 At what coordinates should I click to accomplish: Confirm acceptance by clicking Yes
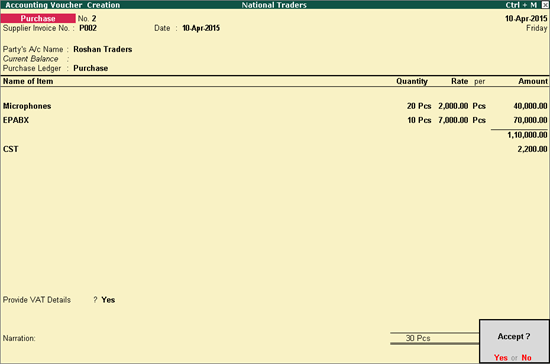tap(501, 357)
